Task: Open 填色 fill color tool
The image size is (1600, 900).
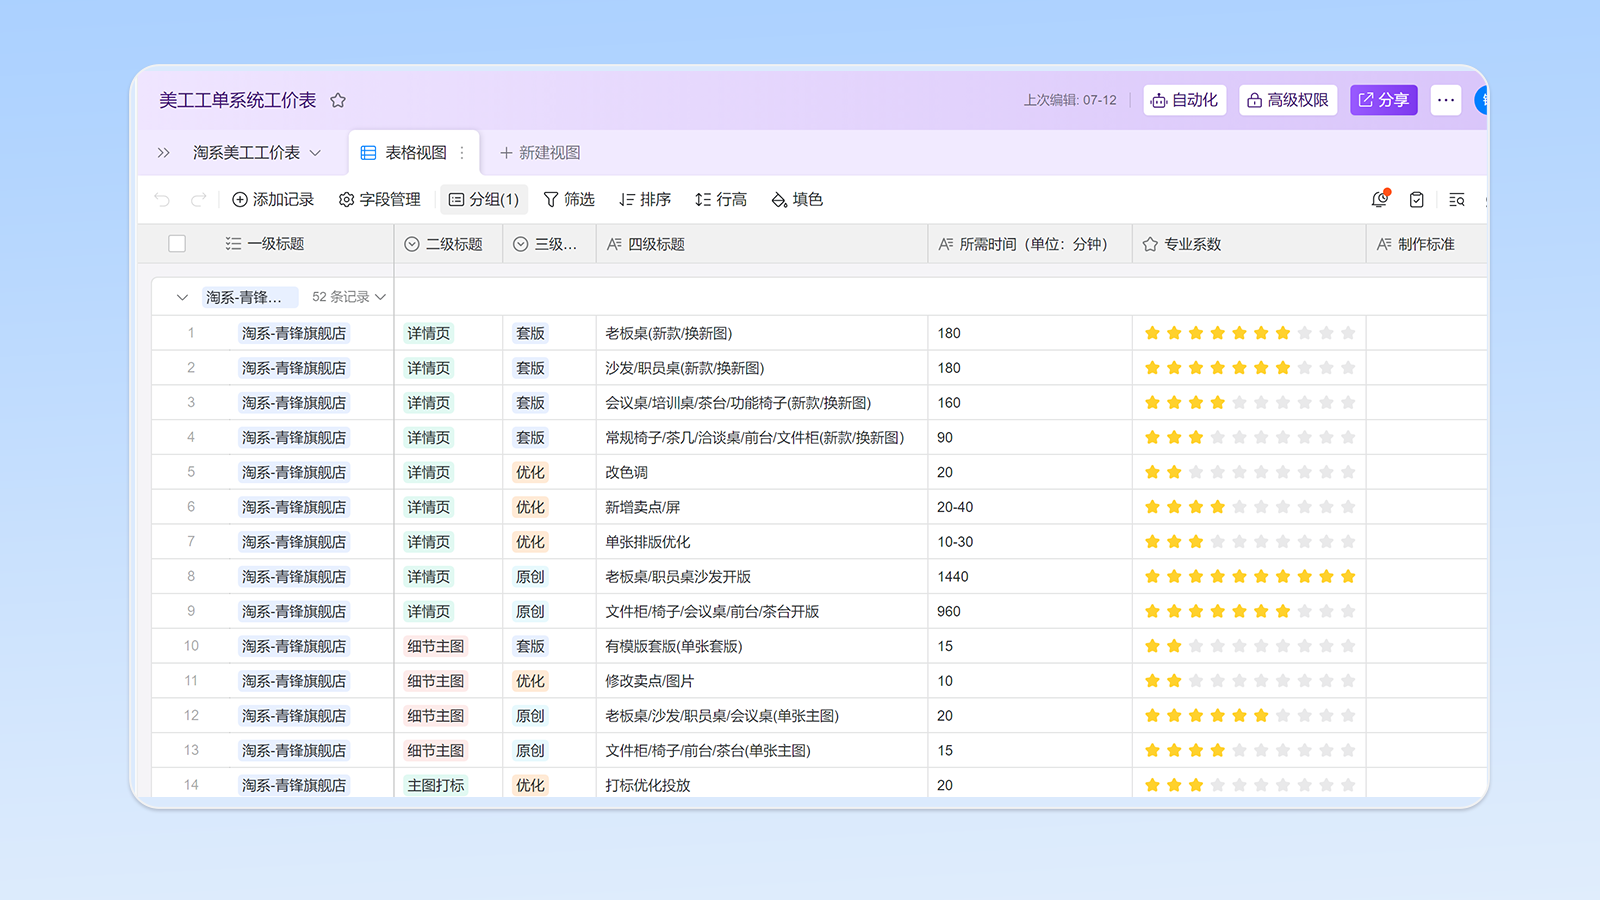Action: [x=797, y=200]
